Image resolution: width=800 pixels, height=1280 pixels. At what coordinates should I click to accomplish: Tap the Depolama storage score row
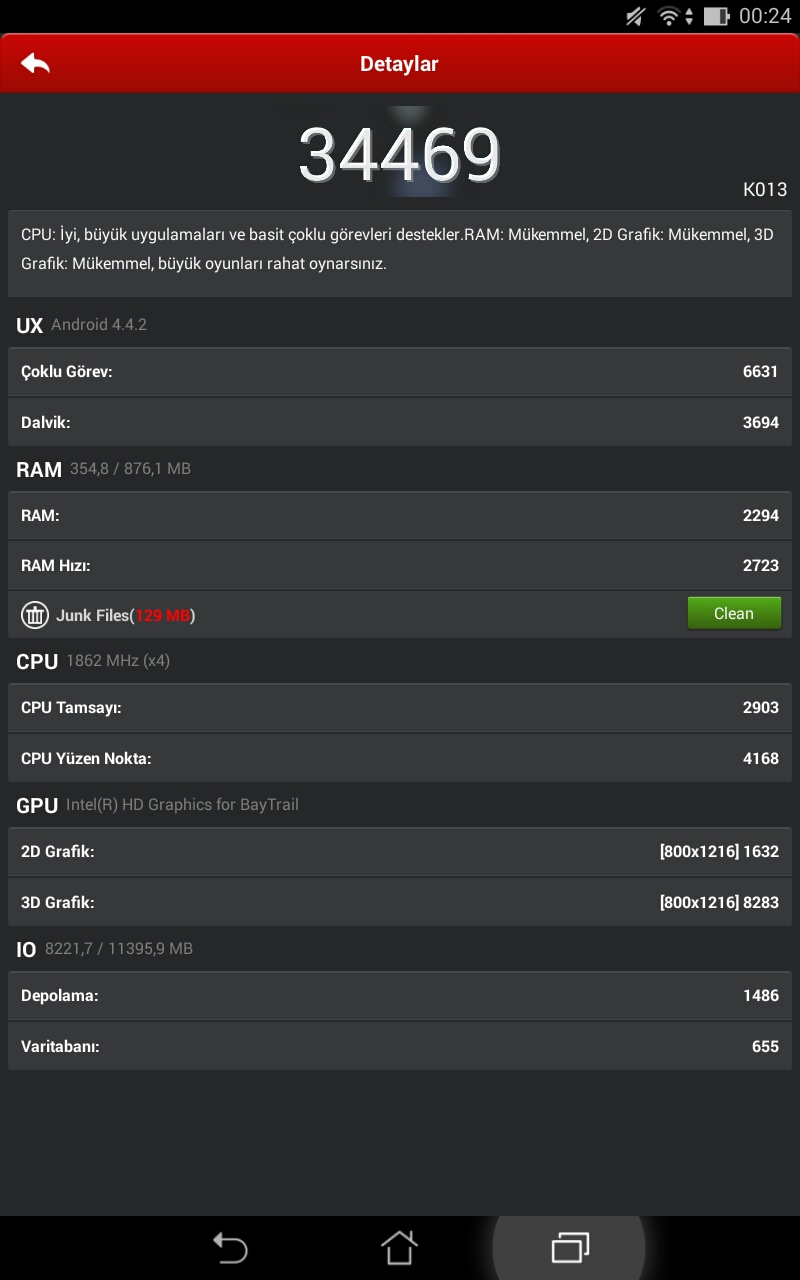click(x=400, y=996)
